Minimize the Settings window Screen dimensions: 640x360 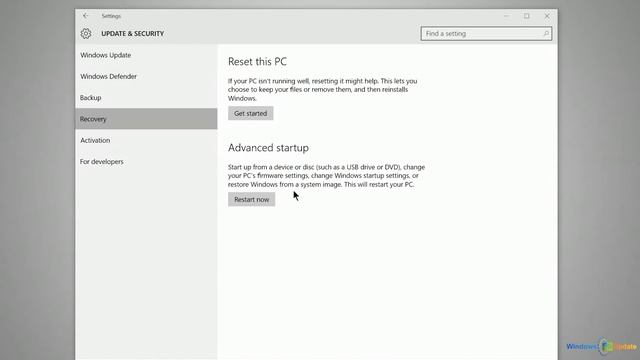pos(506,16)
